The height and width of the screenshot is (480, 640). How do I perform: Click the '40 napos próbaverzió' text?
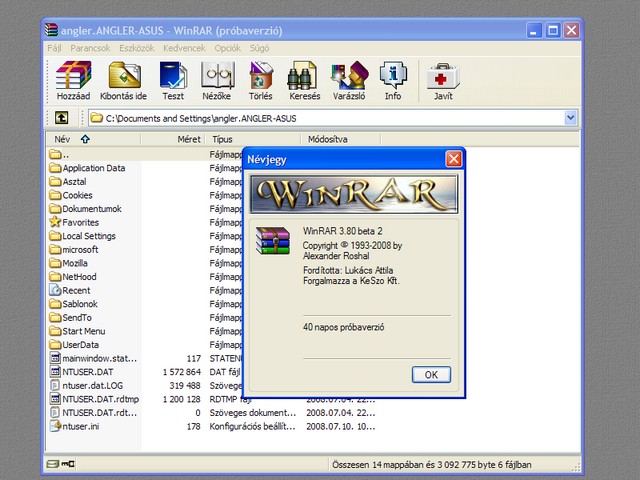coord(343,327)
